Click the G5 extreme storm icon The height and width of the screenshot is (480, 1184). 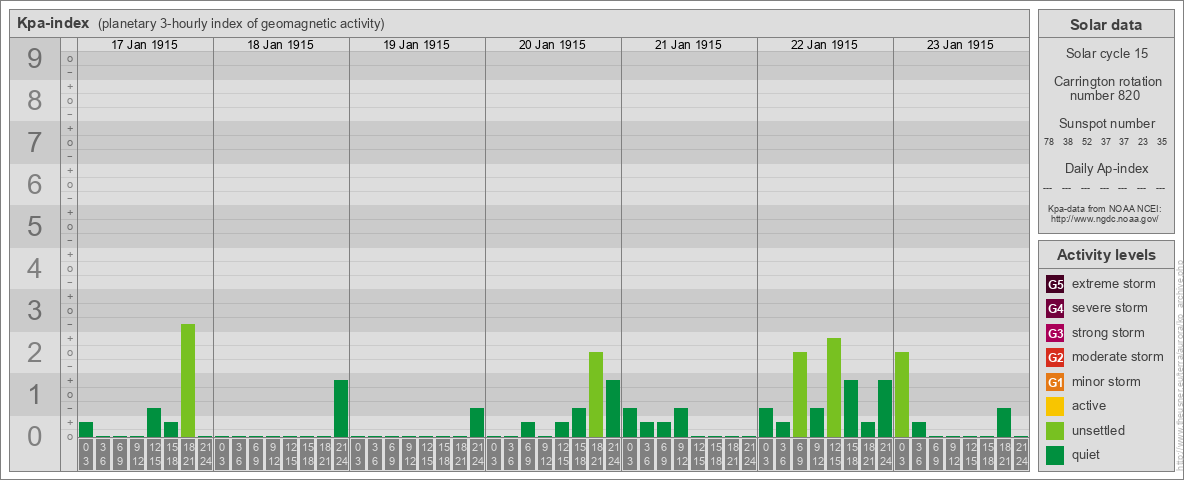[x=1056, y=285]
